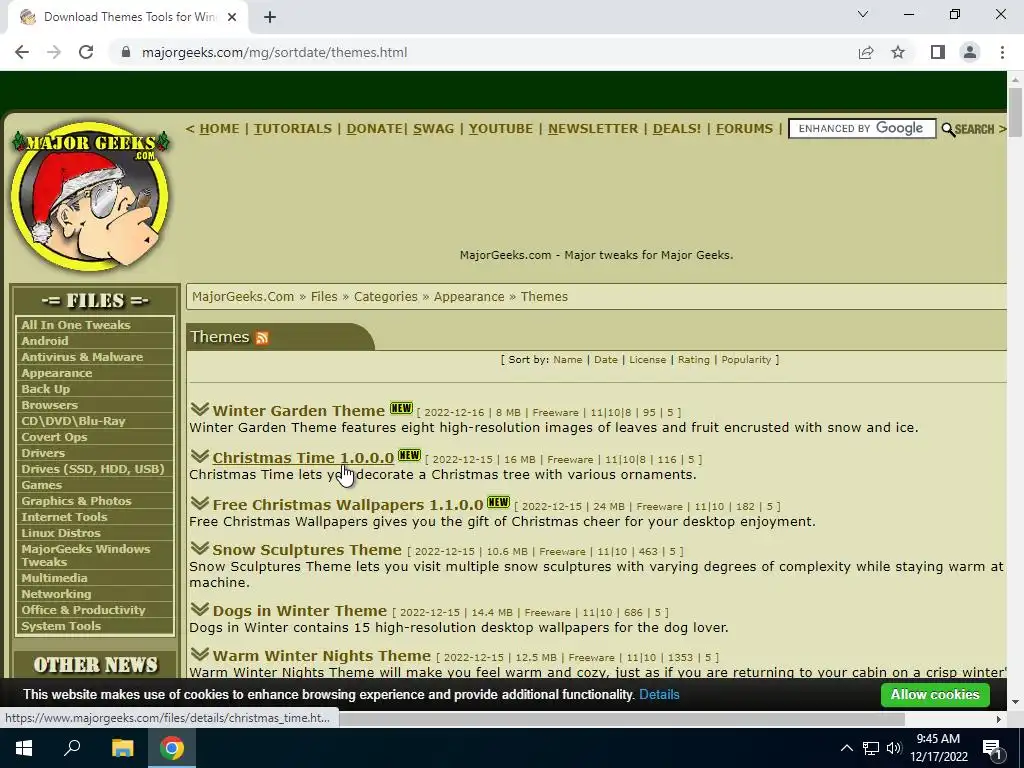Click the browser back arrow

coord(22,52)
